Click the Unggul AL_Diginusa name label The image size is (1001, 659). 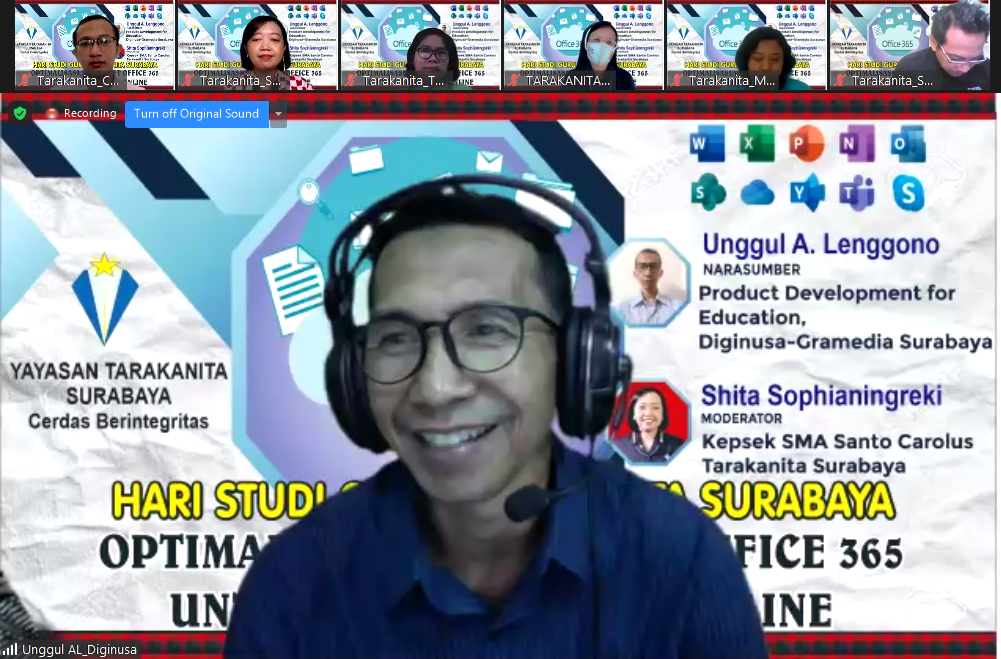click(79, 650)
